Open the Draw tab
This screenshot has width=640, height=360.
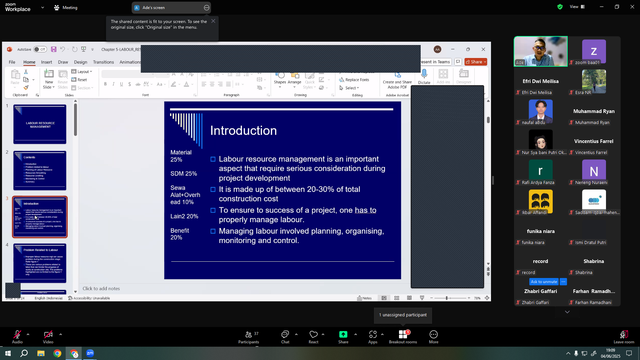click(x=63, y=62)
